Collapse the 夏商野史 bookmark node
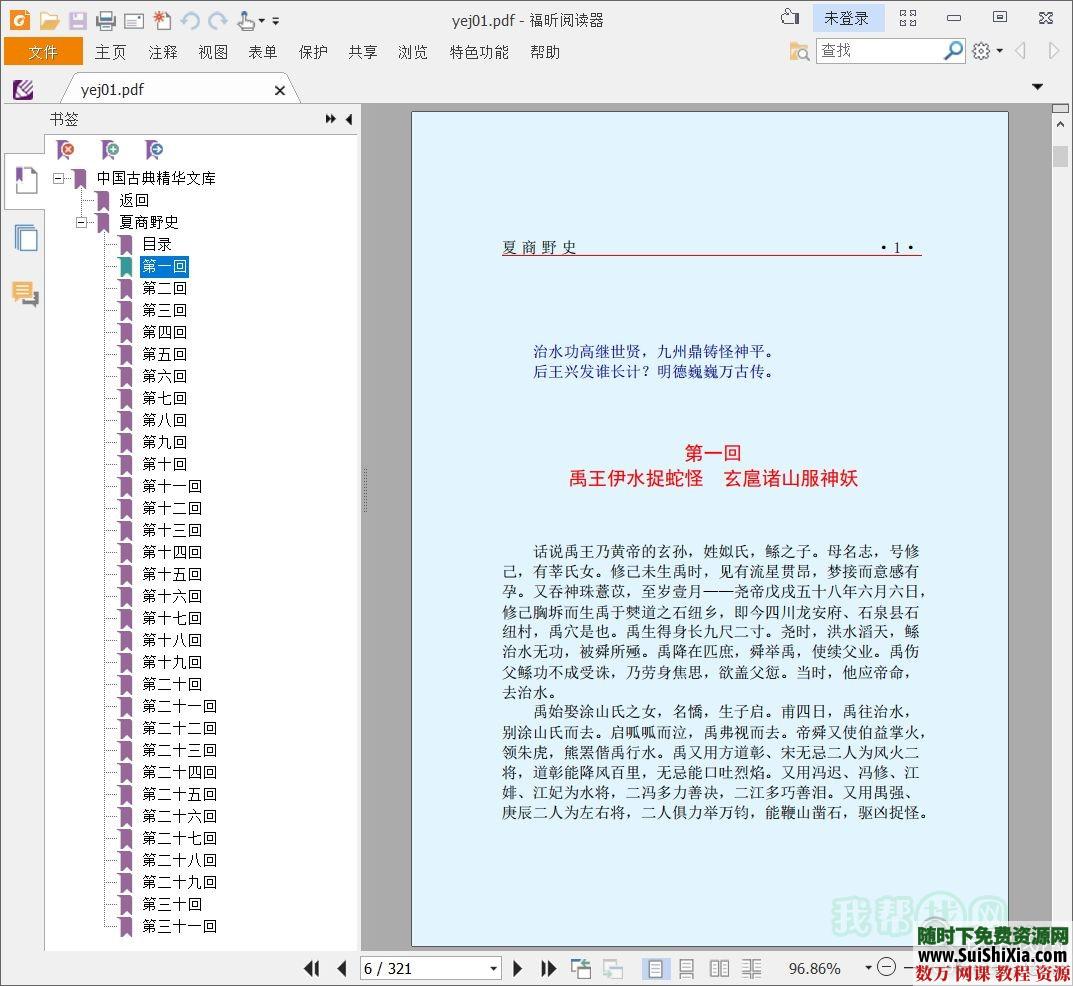The image size is (1073, 986). pyautogui.click(x=82, y=222)
